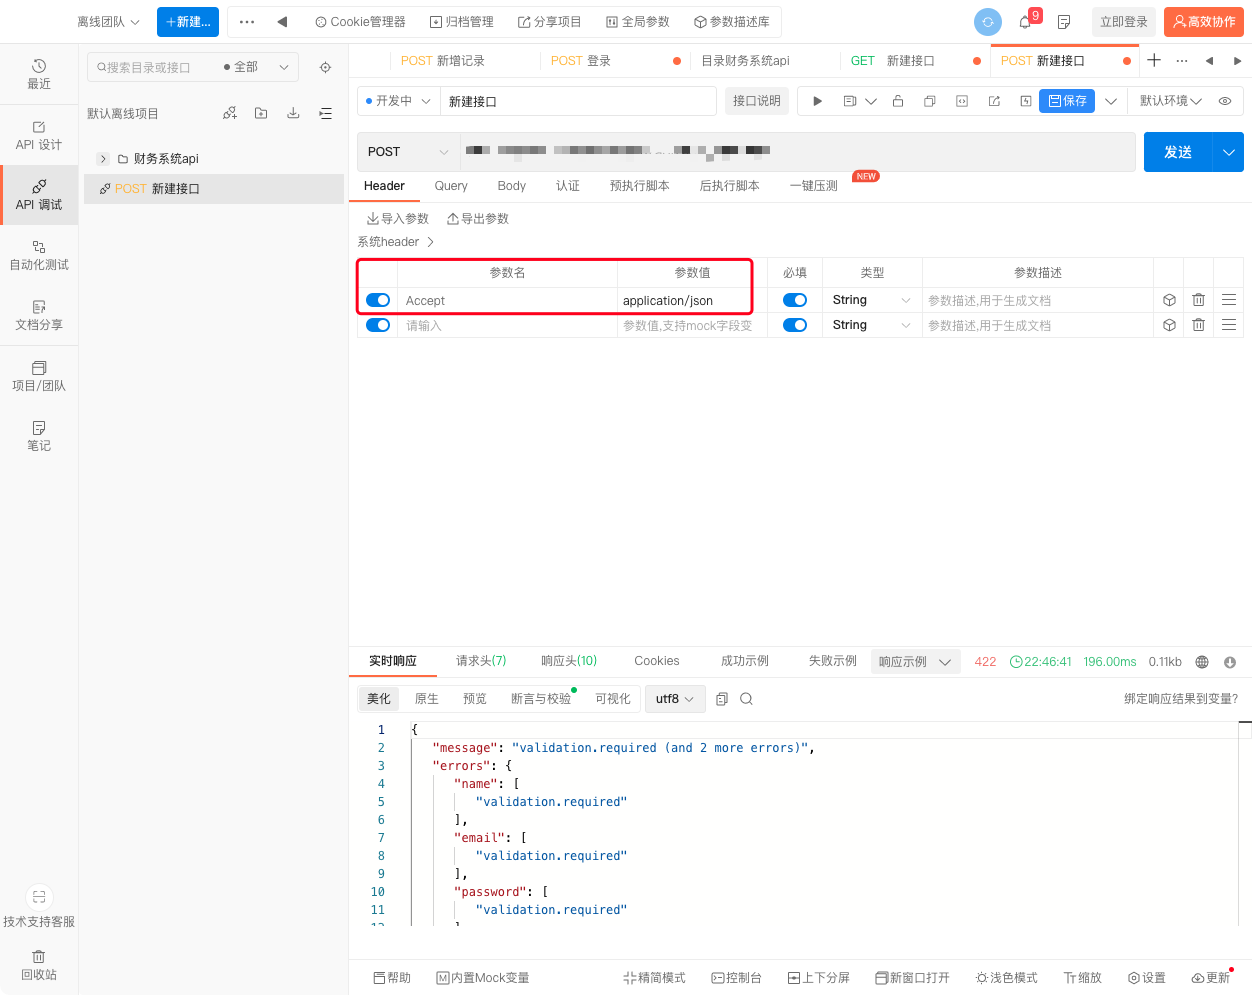Screen dimensions: 1252x995
Task: Open the 响应头(10) tab
Action: click(x=569, y=661)
